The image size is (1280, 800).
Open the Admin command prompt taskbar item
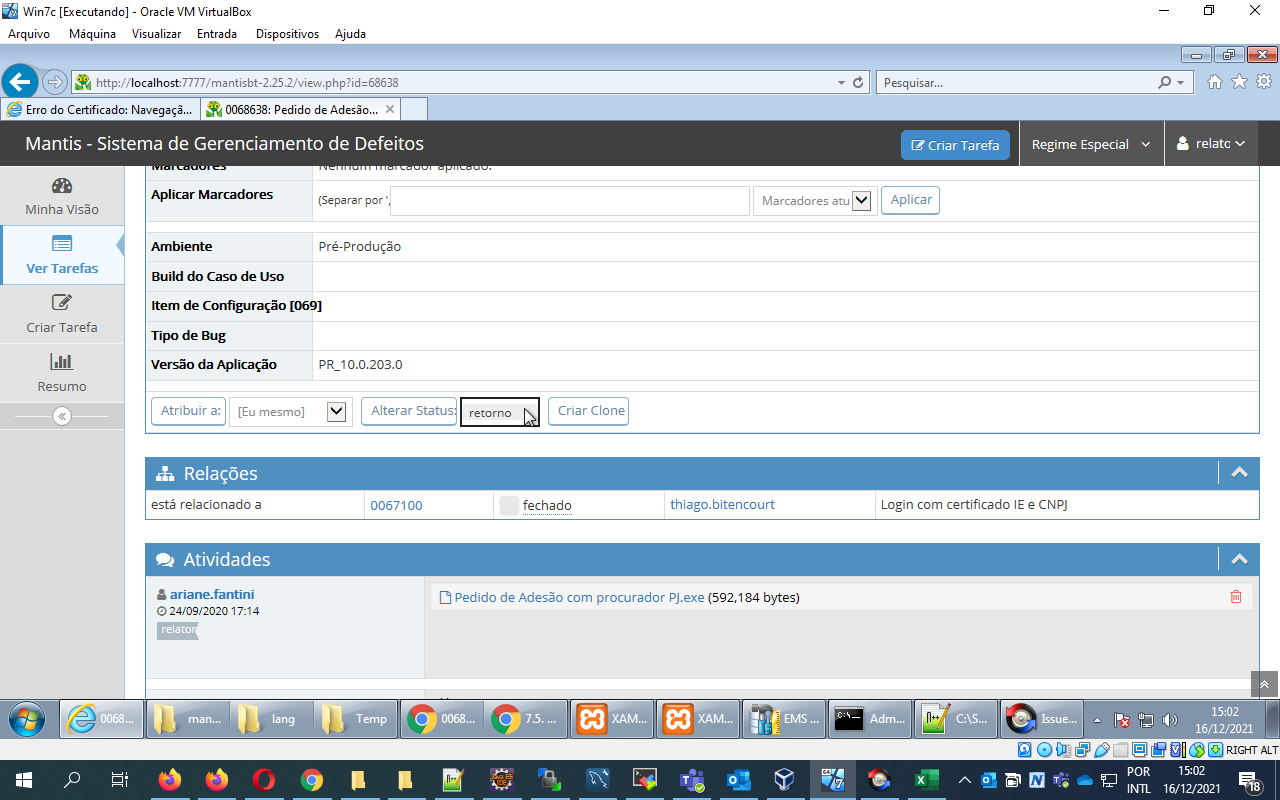click(869, 718)
